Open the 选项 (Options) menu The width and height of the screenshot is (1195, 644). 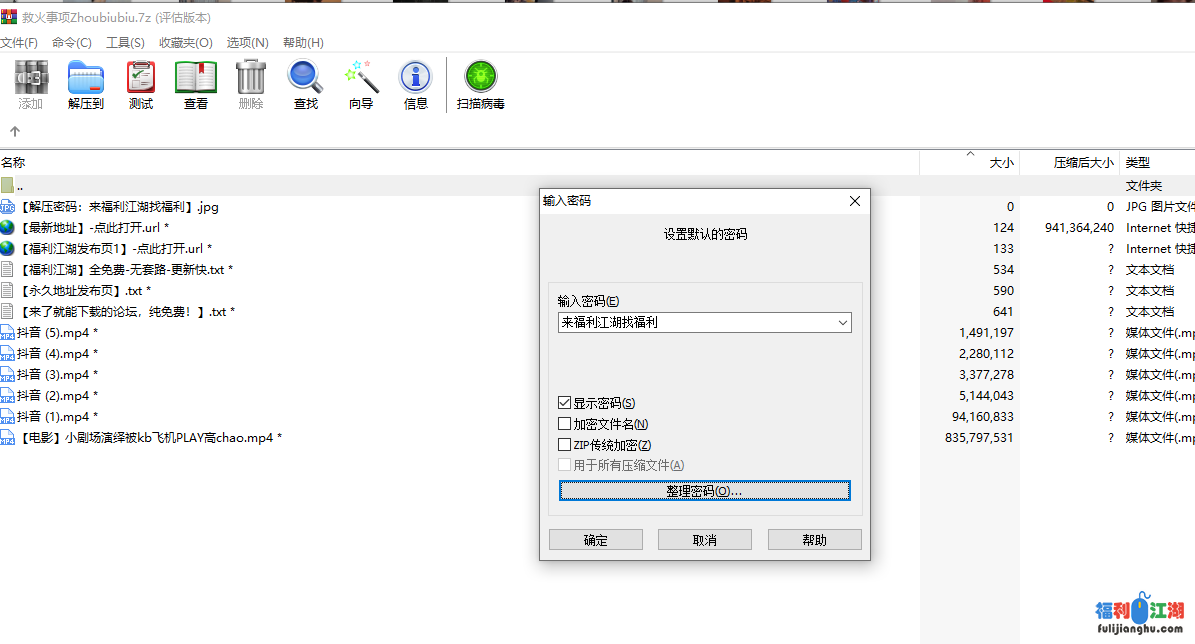[x=246, y=42]
